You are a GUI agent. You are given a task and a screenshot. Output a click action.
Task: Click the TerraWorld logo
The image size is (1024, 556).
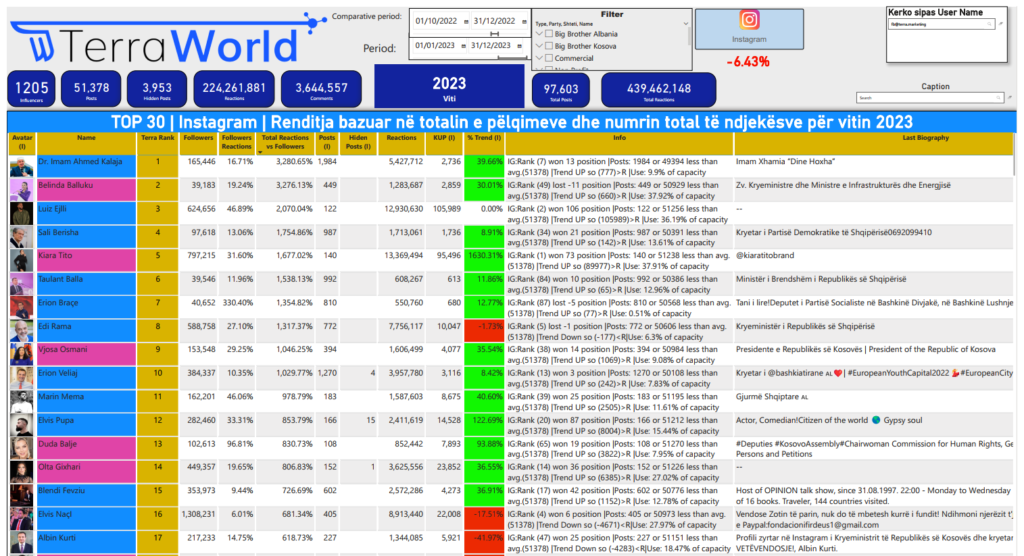click(167, 40)
